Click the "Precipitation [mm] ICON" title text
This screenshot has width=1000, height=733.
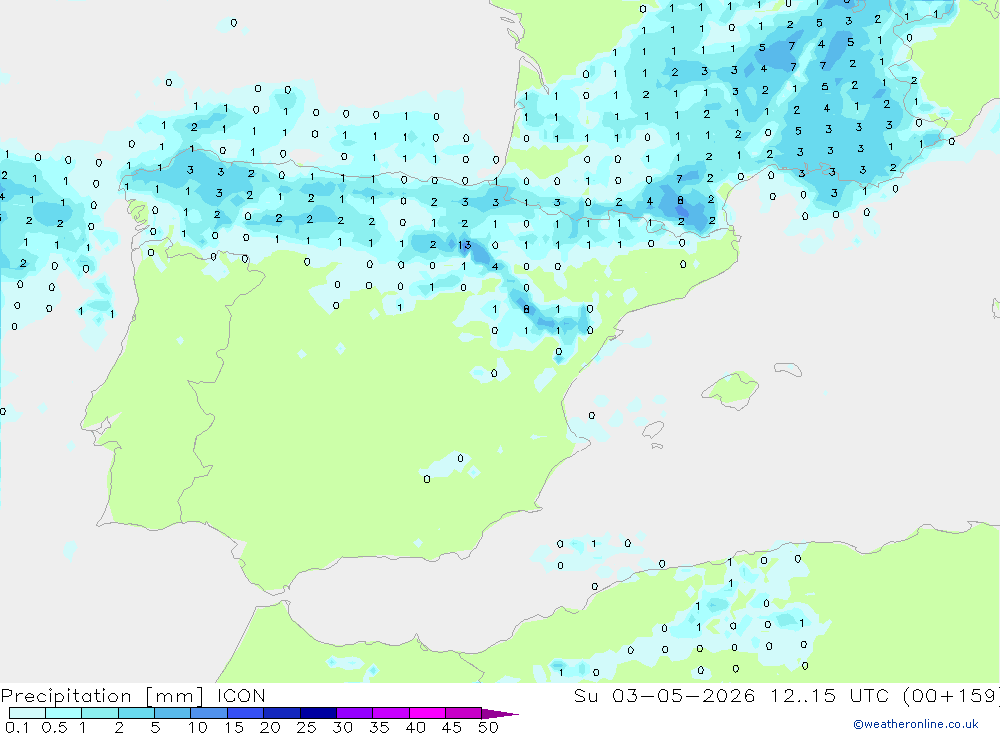(x=133, y=696)
